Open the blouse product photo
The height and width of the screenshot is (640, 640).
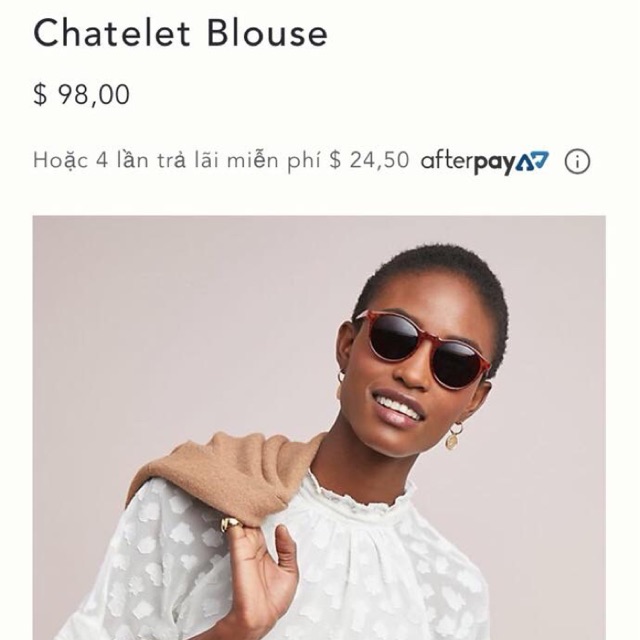coord(319,427)
